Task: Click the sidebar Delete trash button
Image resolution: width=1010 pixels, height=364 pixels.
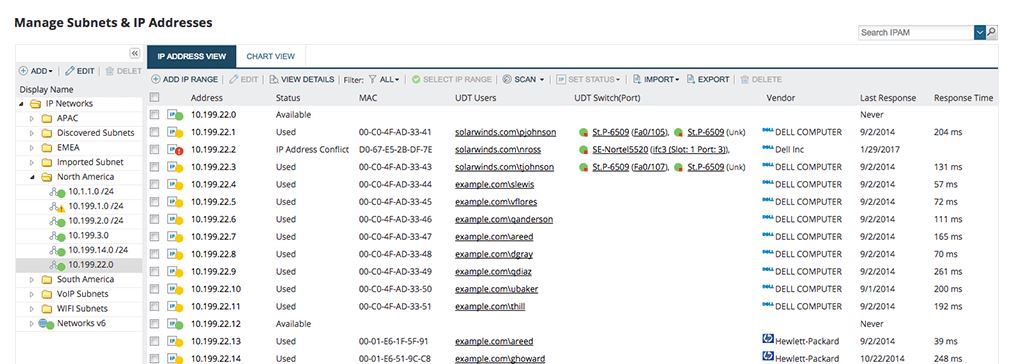Action: click(x=123, y=71)
